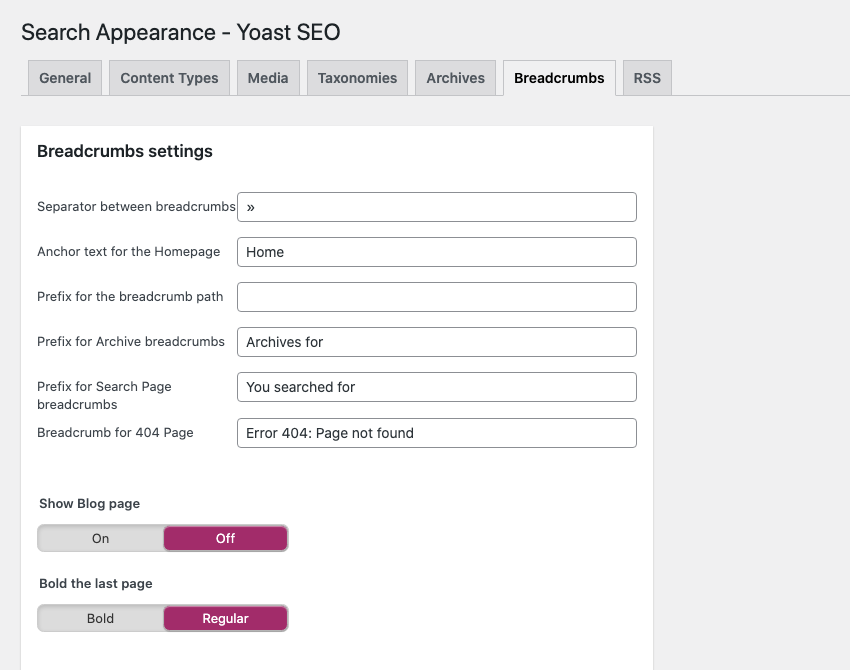
Task: Edit the Prefix for Archive breadcrumbs field
Action: (437, 342)
